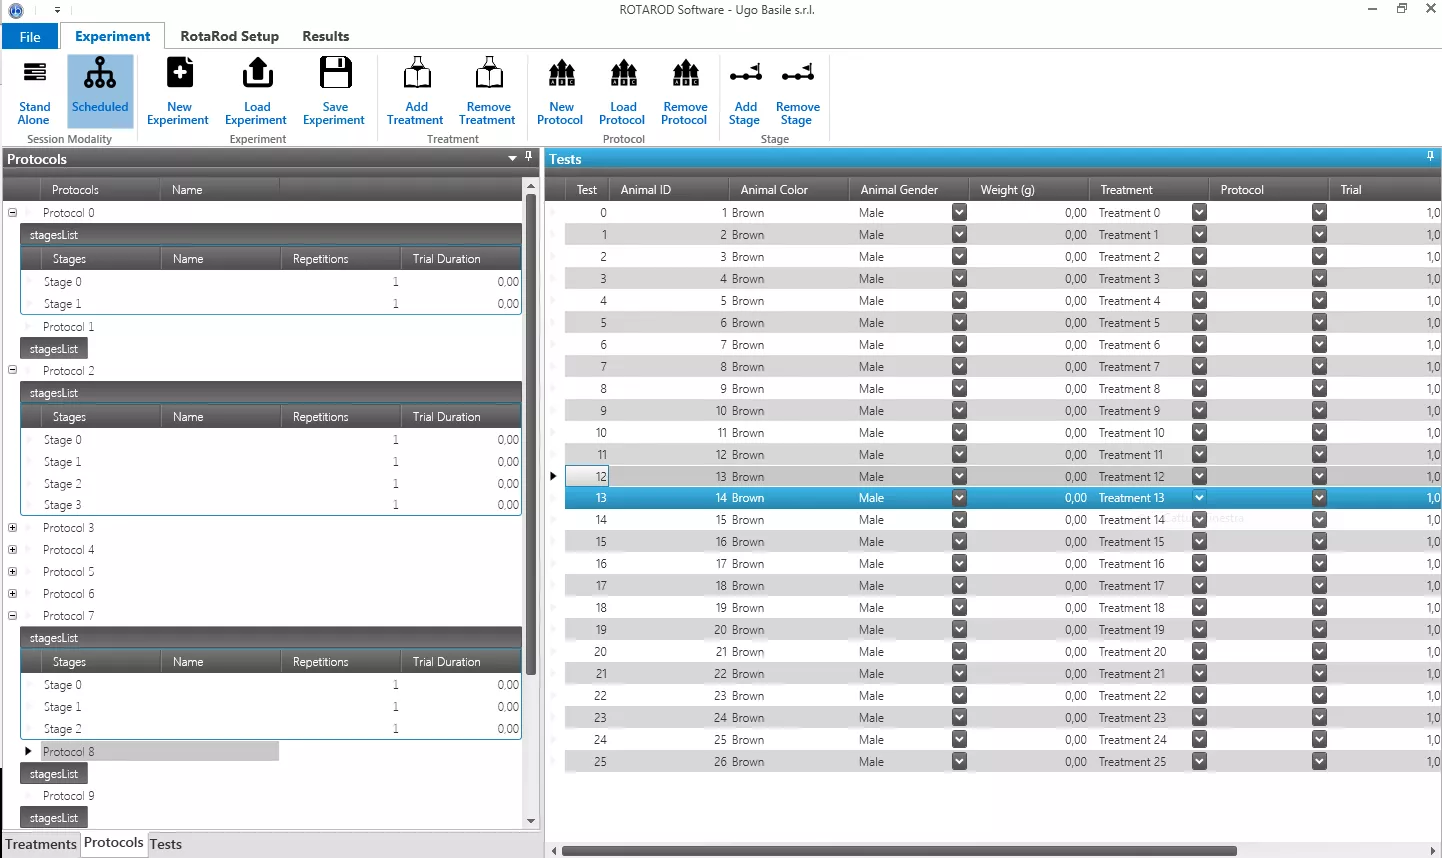The image size is (1442, 858).
Task: Open the Results tab
Action: pos(325,35)
